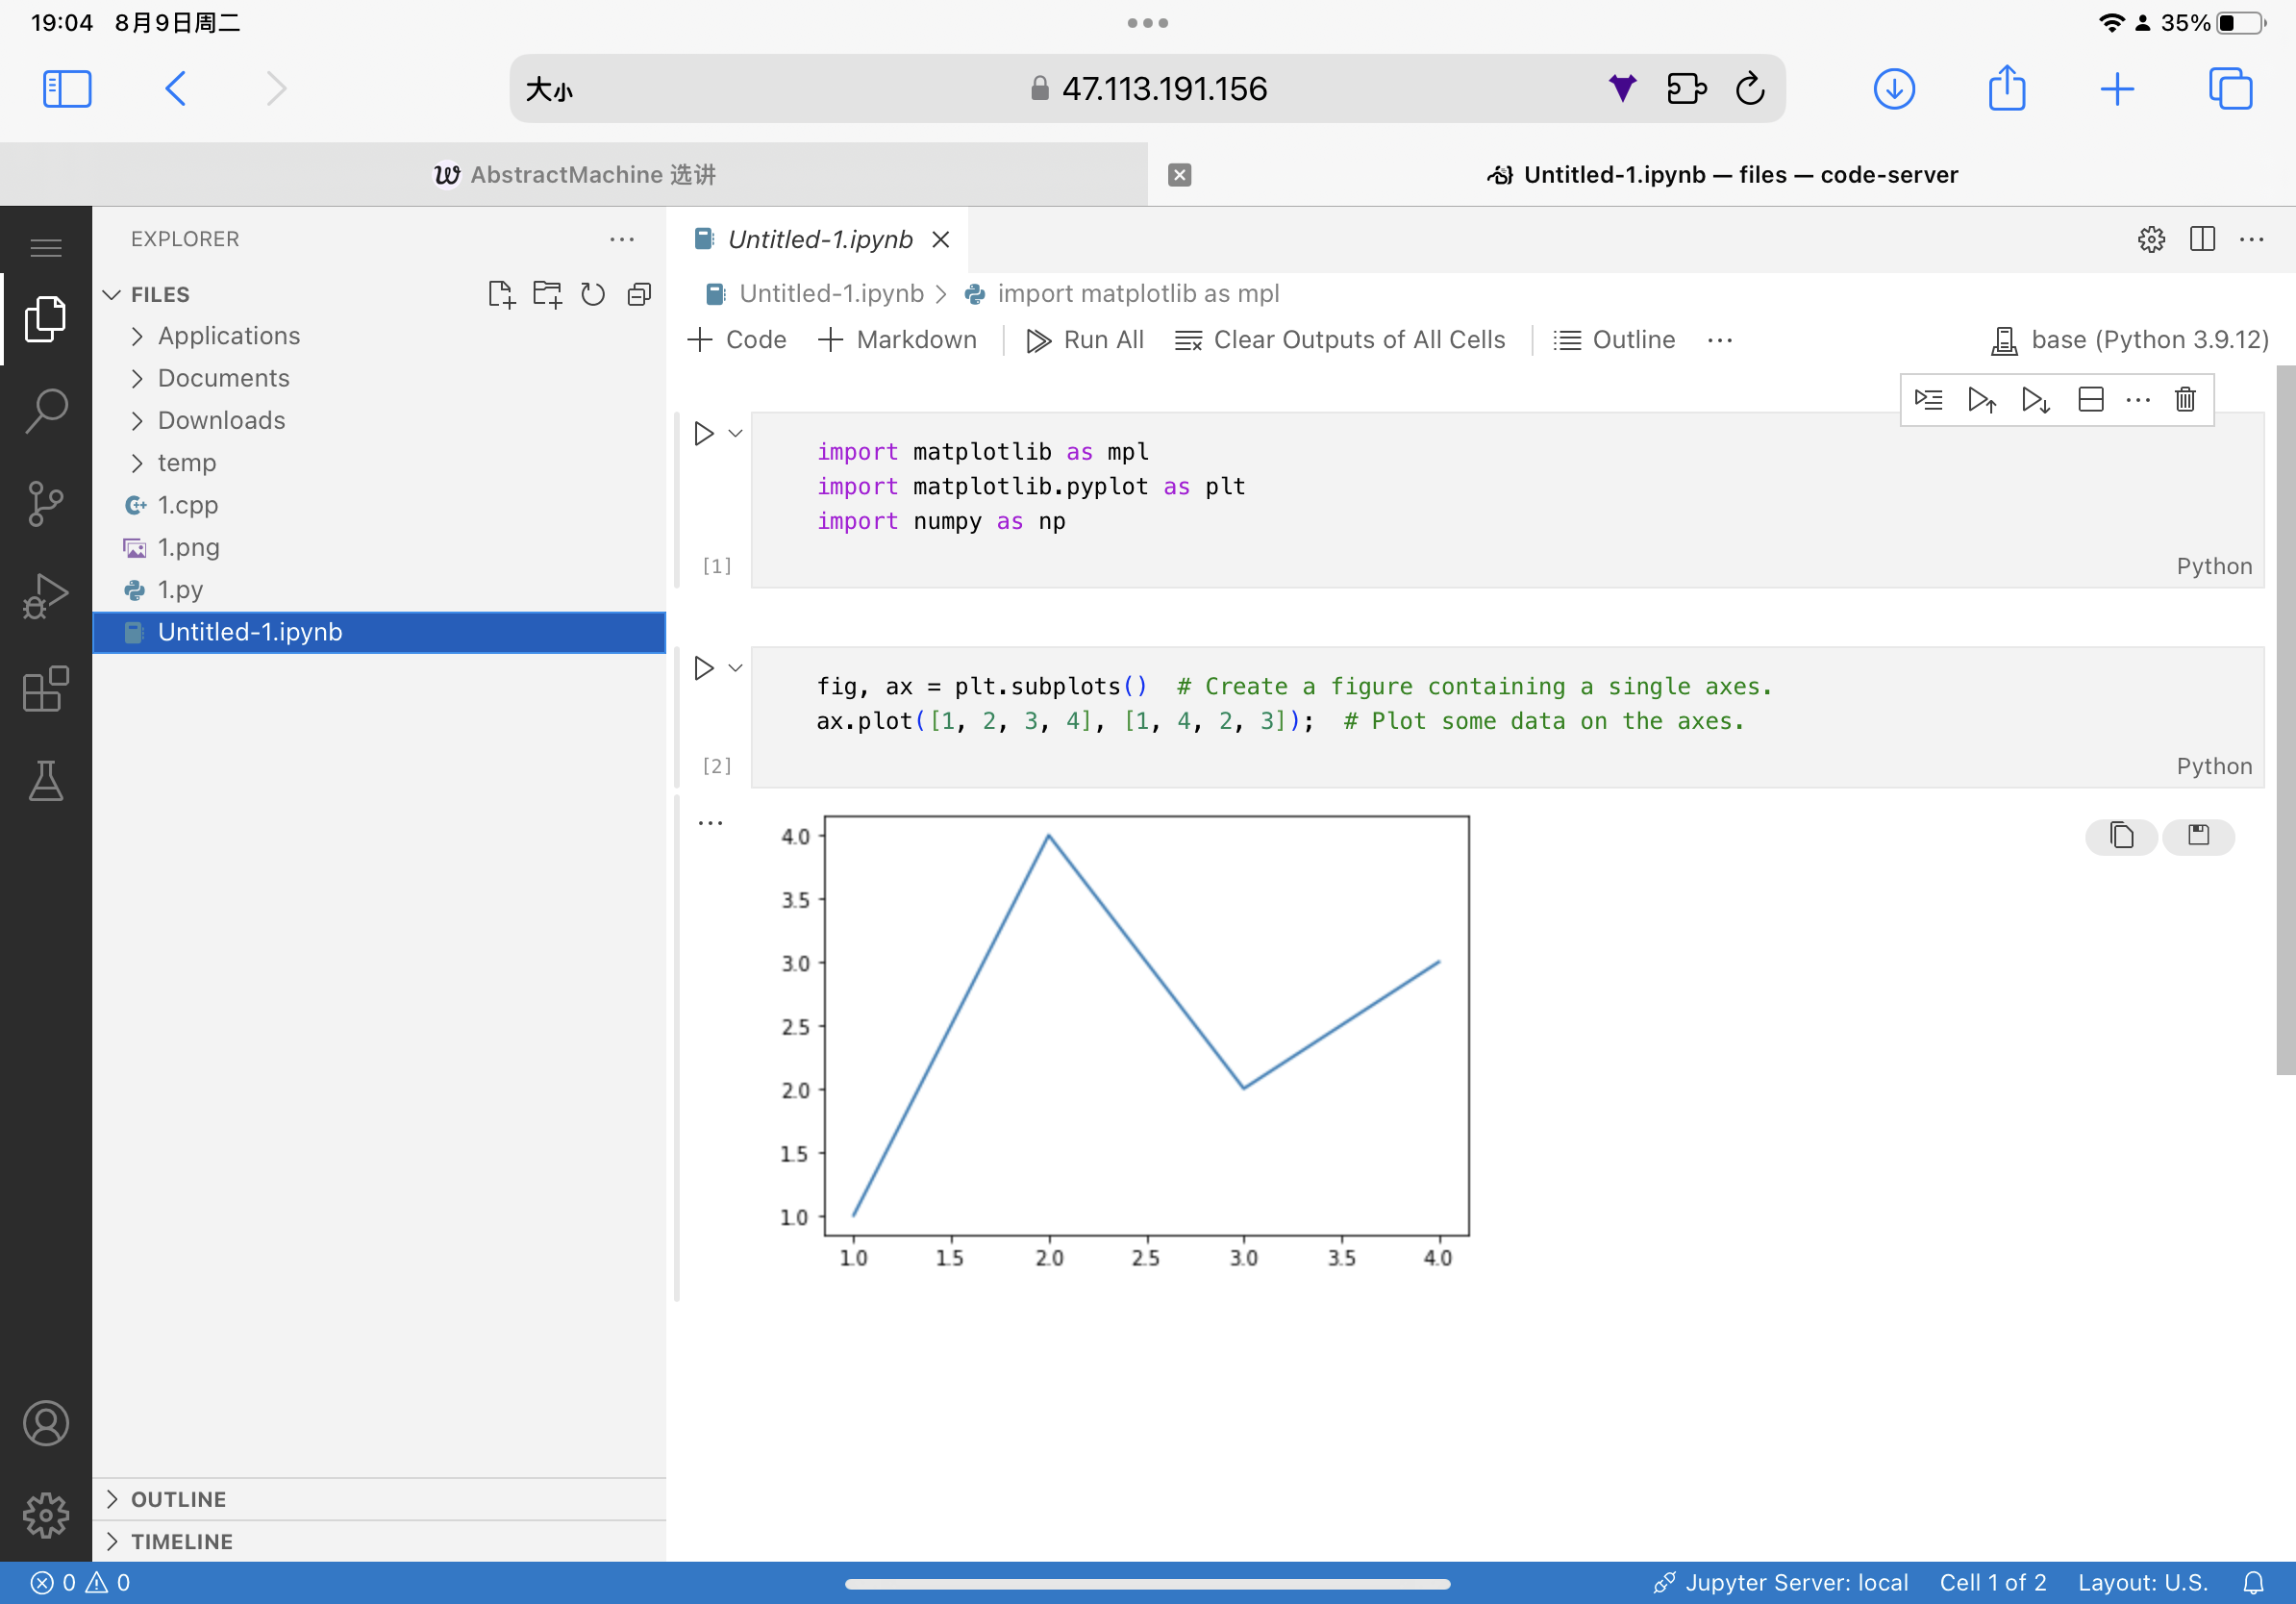Open the Search view in activity bar

[45, 411]
